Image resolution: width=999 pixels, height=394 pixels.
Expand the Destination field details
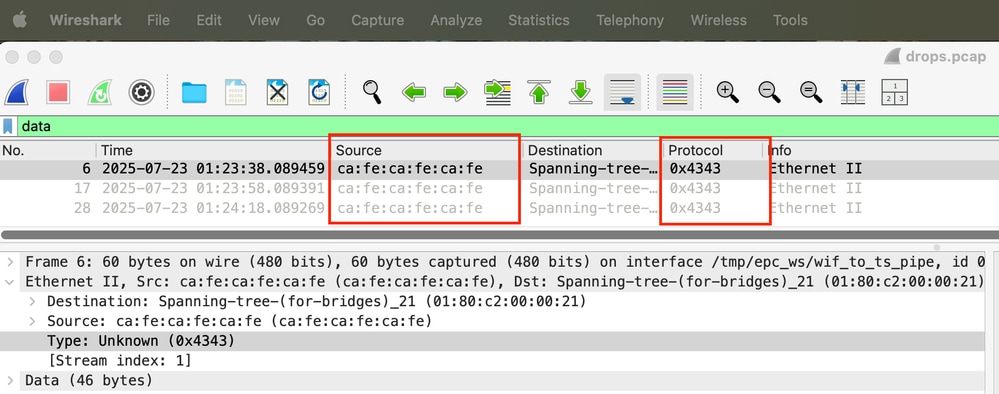point(33,302)
